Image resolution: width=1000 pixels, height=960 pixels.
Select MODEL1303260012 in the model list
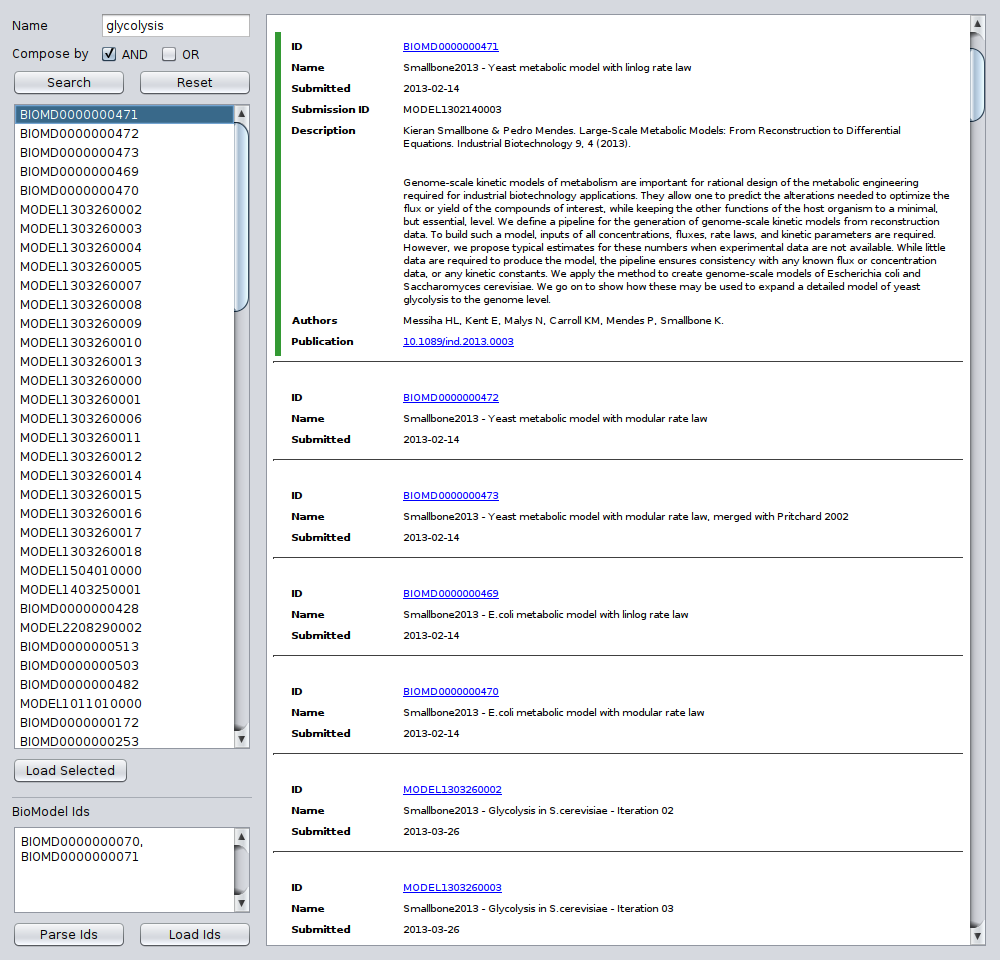point(124,457)
